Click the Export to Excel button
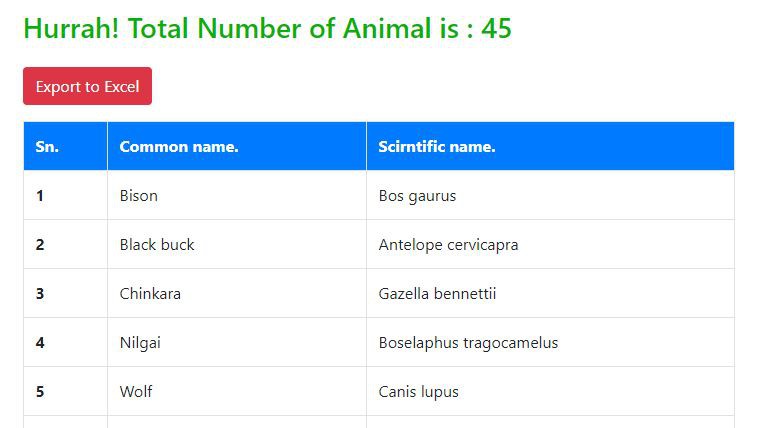 [x=87, y=86]
